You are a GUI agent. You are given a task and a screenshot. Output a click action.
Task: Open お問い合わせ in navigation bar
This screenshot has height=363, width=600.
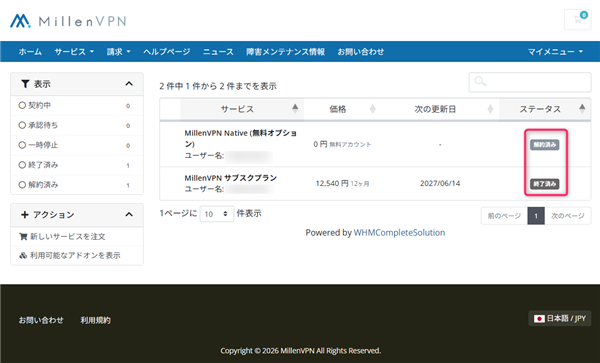pyautogui.click(x=361, y=52)
